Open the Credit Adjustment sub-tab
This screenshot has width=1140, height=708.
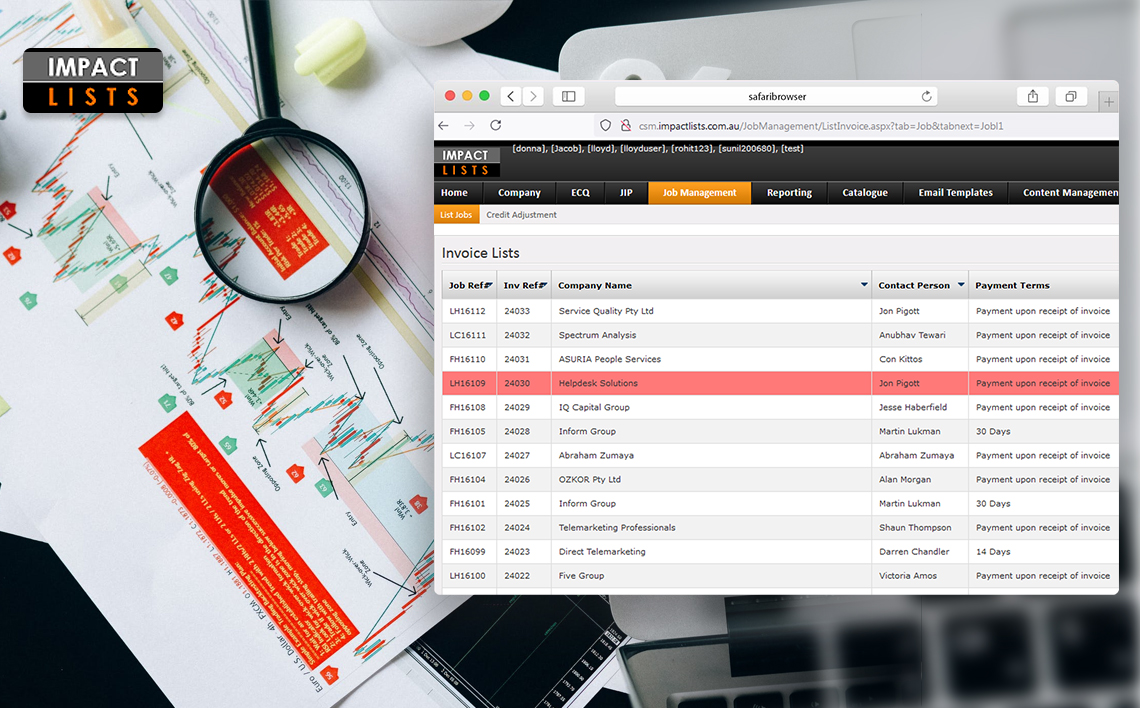521,214
